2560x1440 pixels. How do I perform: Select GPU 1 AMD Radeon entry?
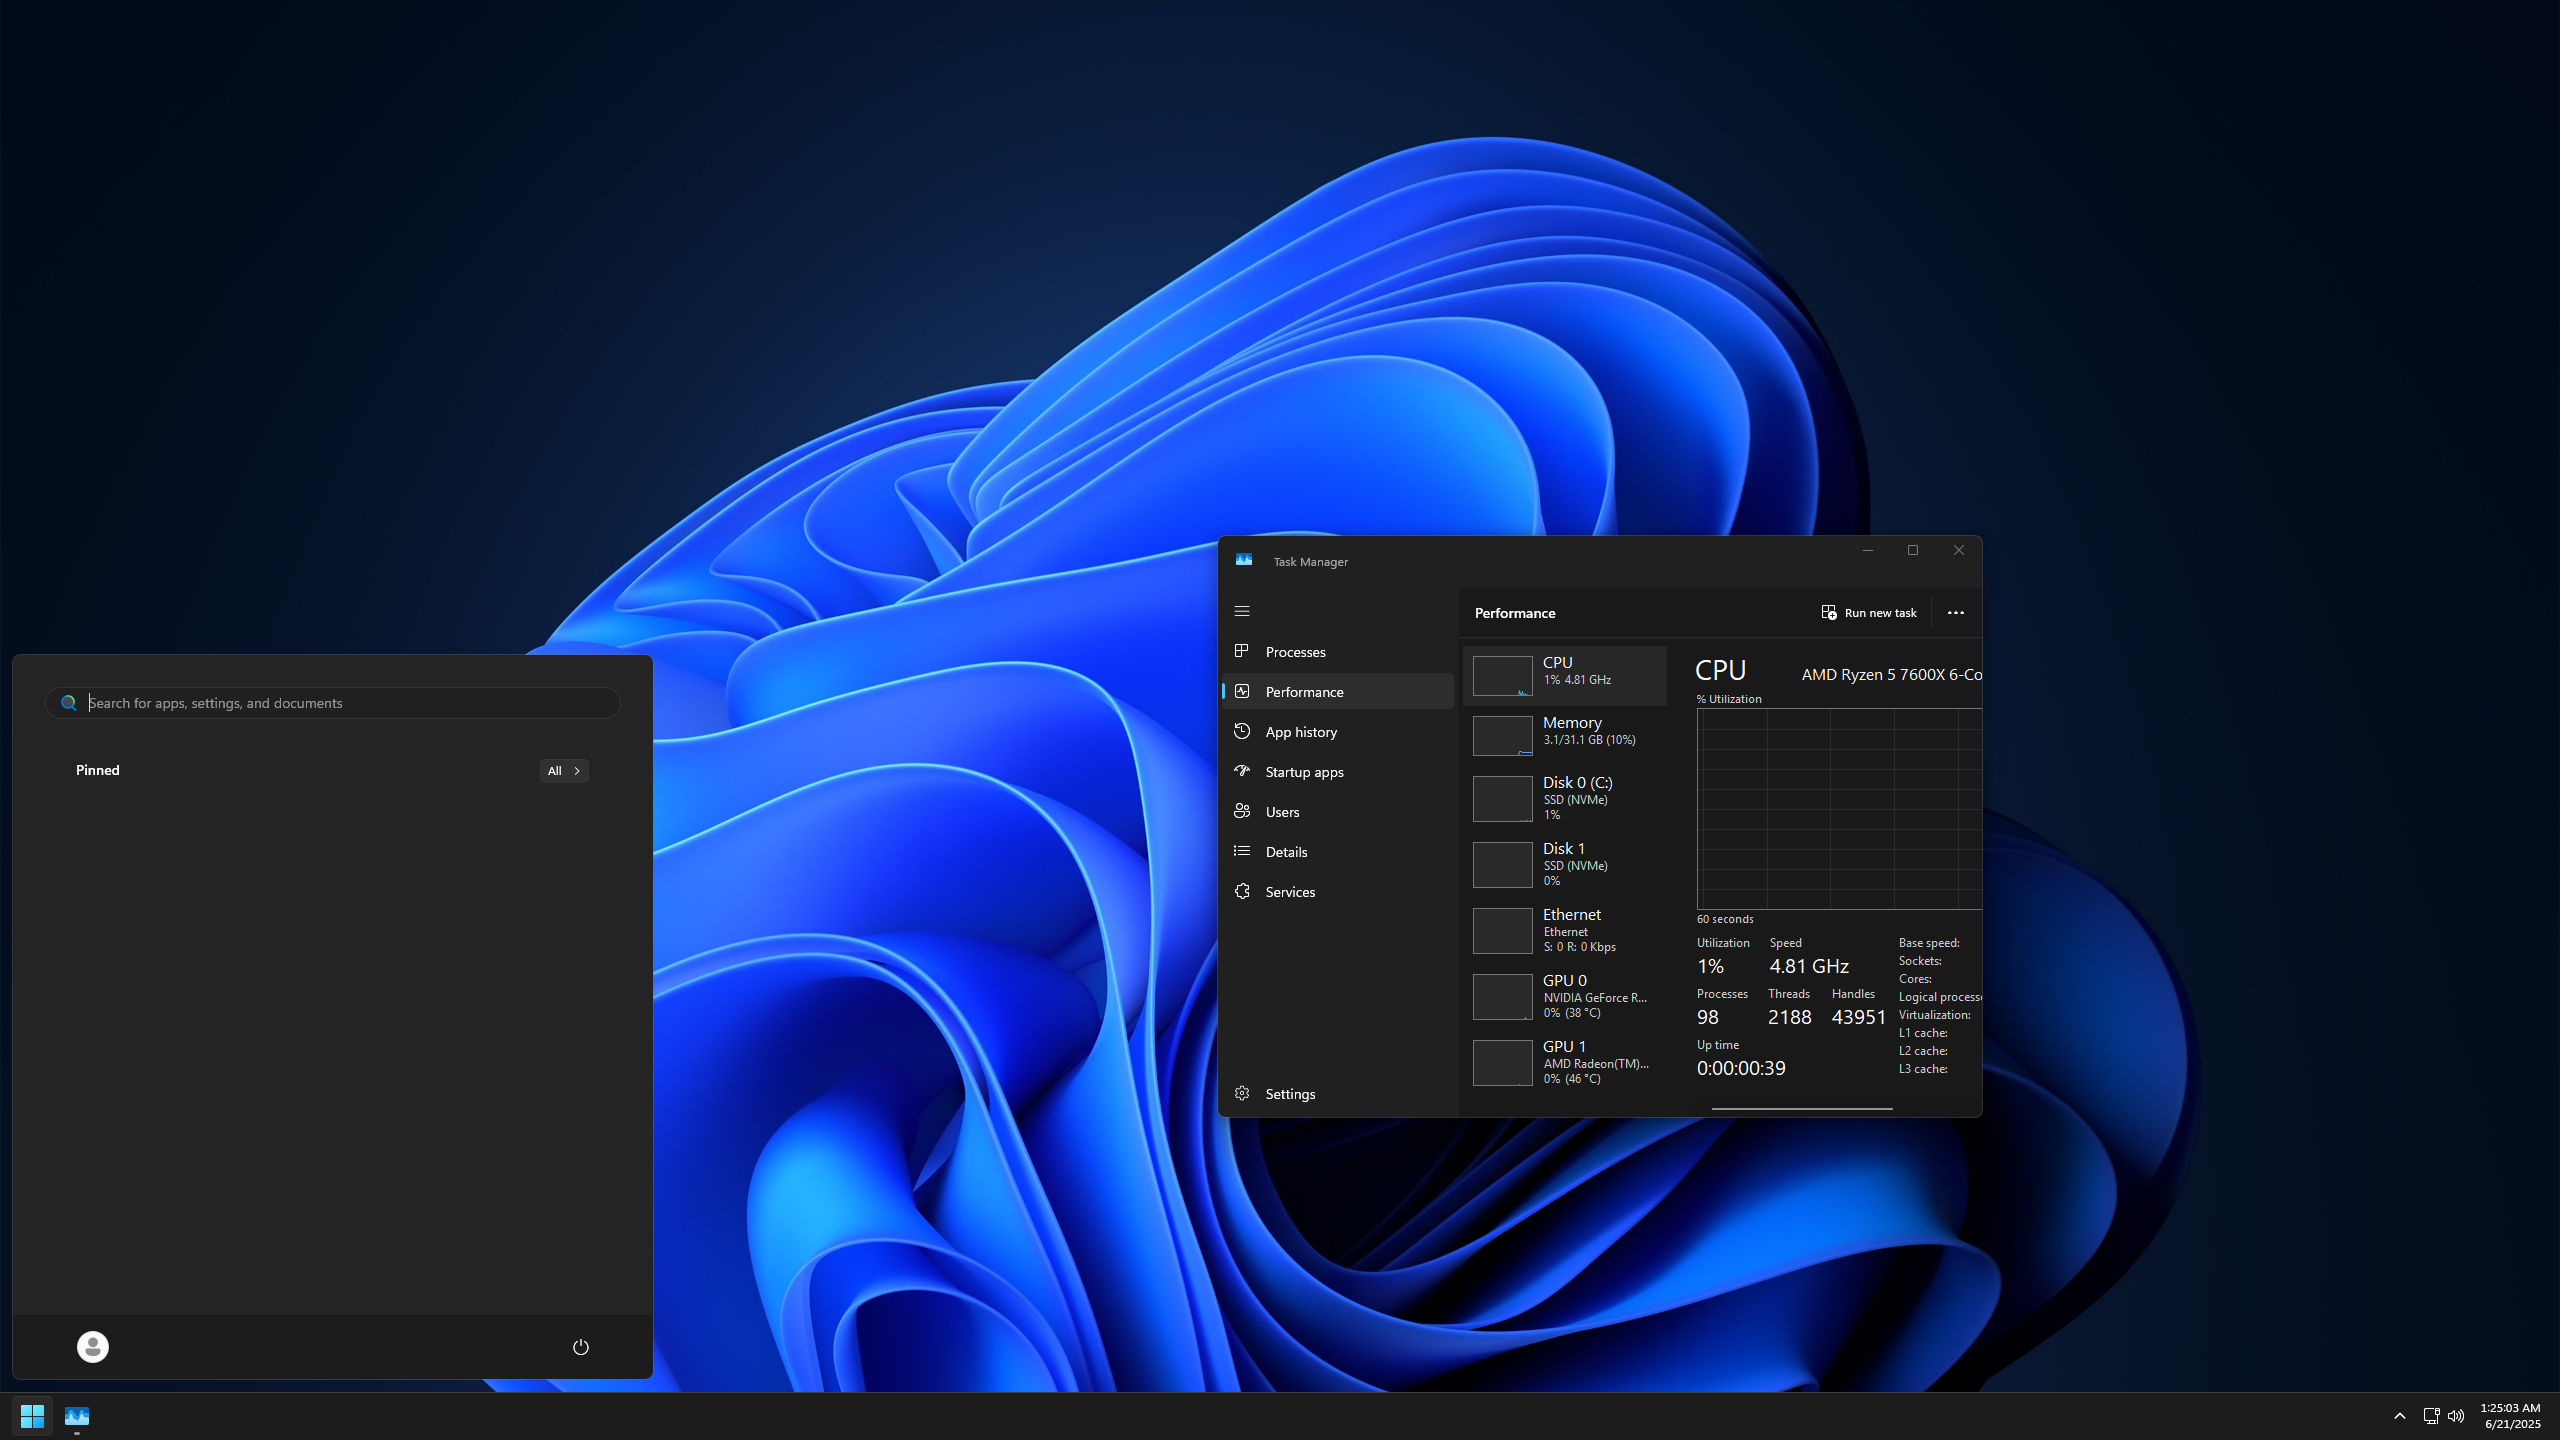tap(1565, 1063)
